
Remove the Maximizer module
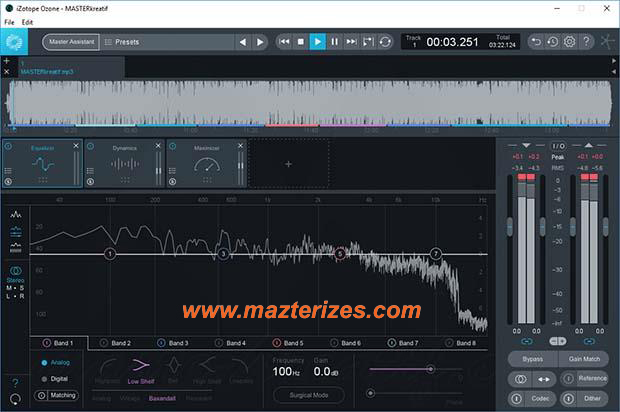coord(240,146)
